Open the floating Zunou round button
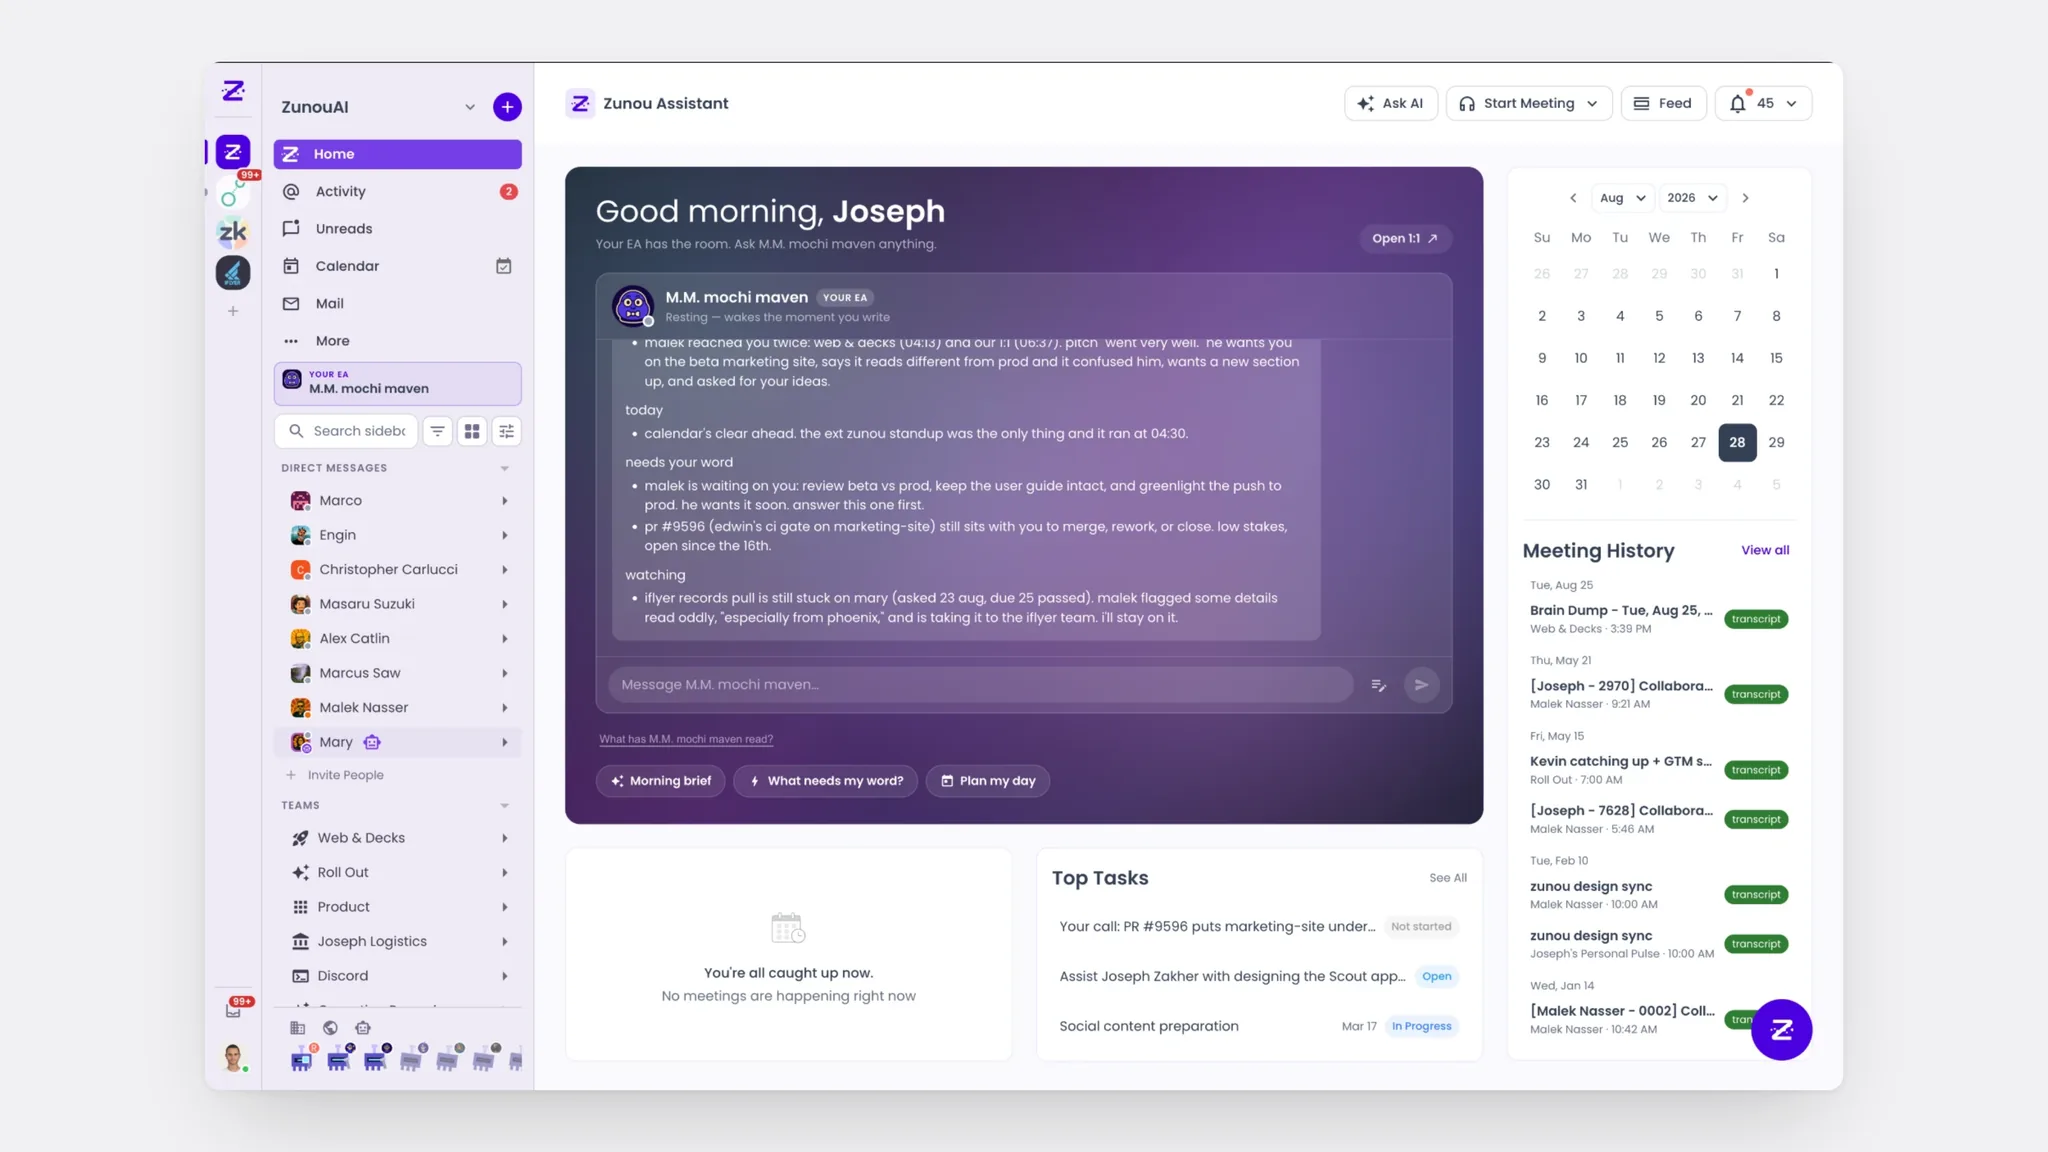Screen dimensions: 2048x1152 pyautogui.click(x=1781, y=1029)
